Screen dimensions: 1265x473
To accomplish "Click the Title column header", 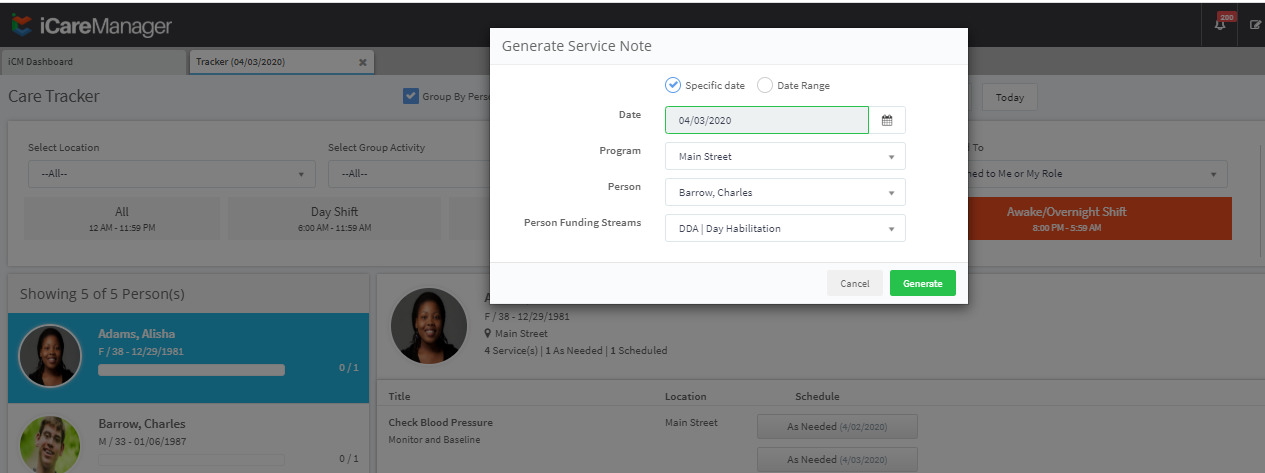I will click(x=400, y=397).
